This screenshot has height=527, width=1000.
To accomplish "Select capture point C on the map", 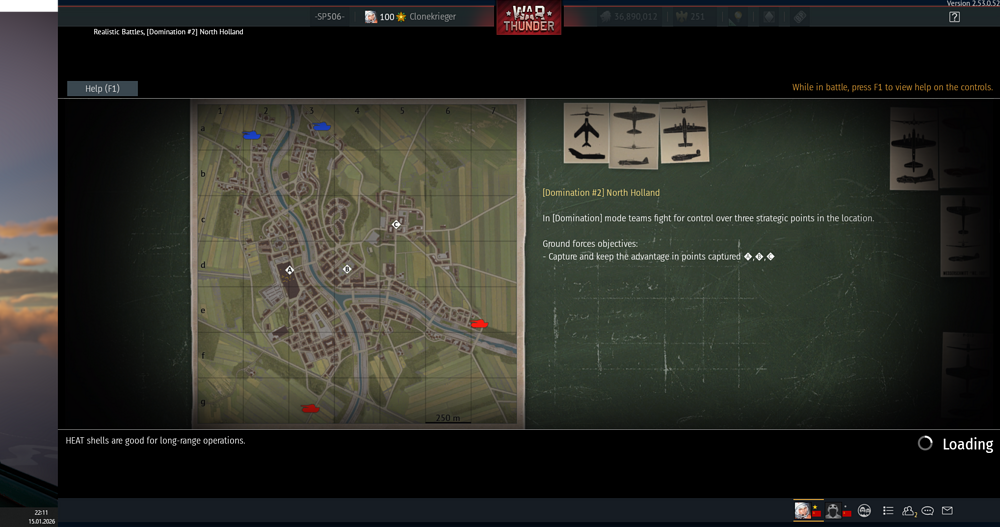I will pos(396,225).
